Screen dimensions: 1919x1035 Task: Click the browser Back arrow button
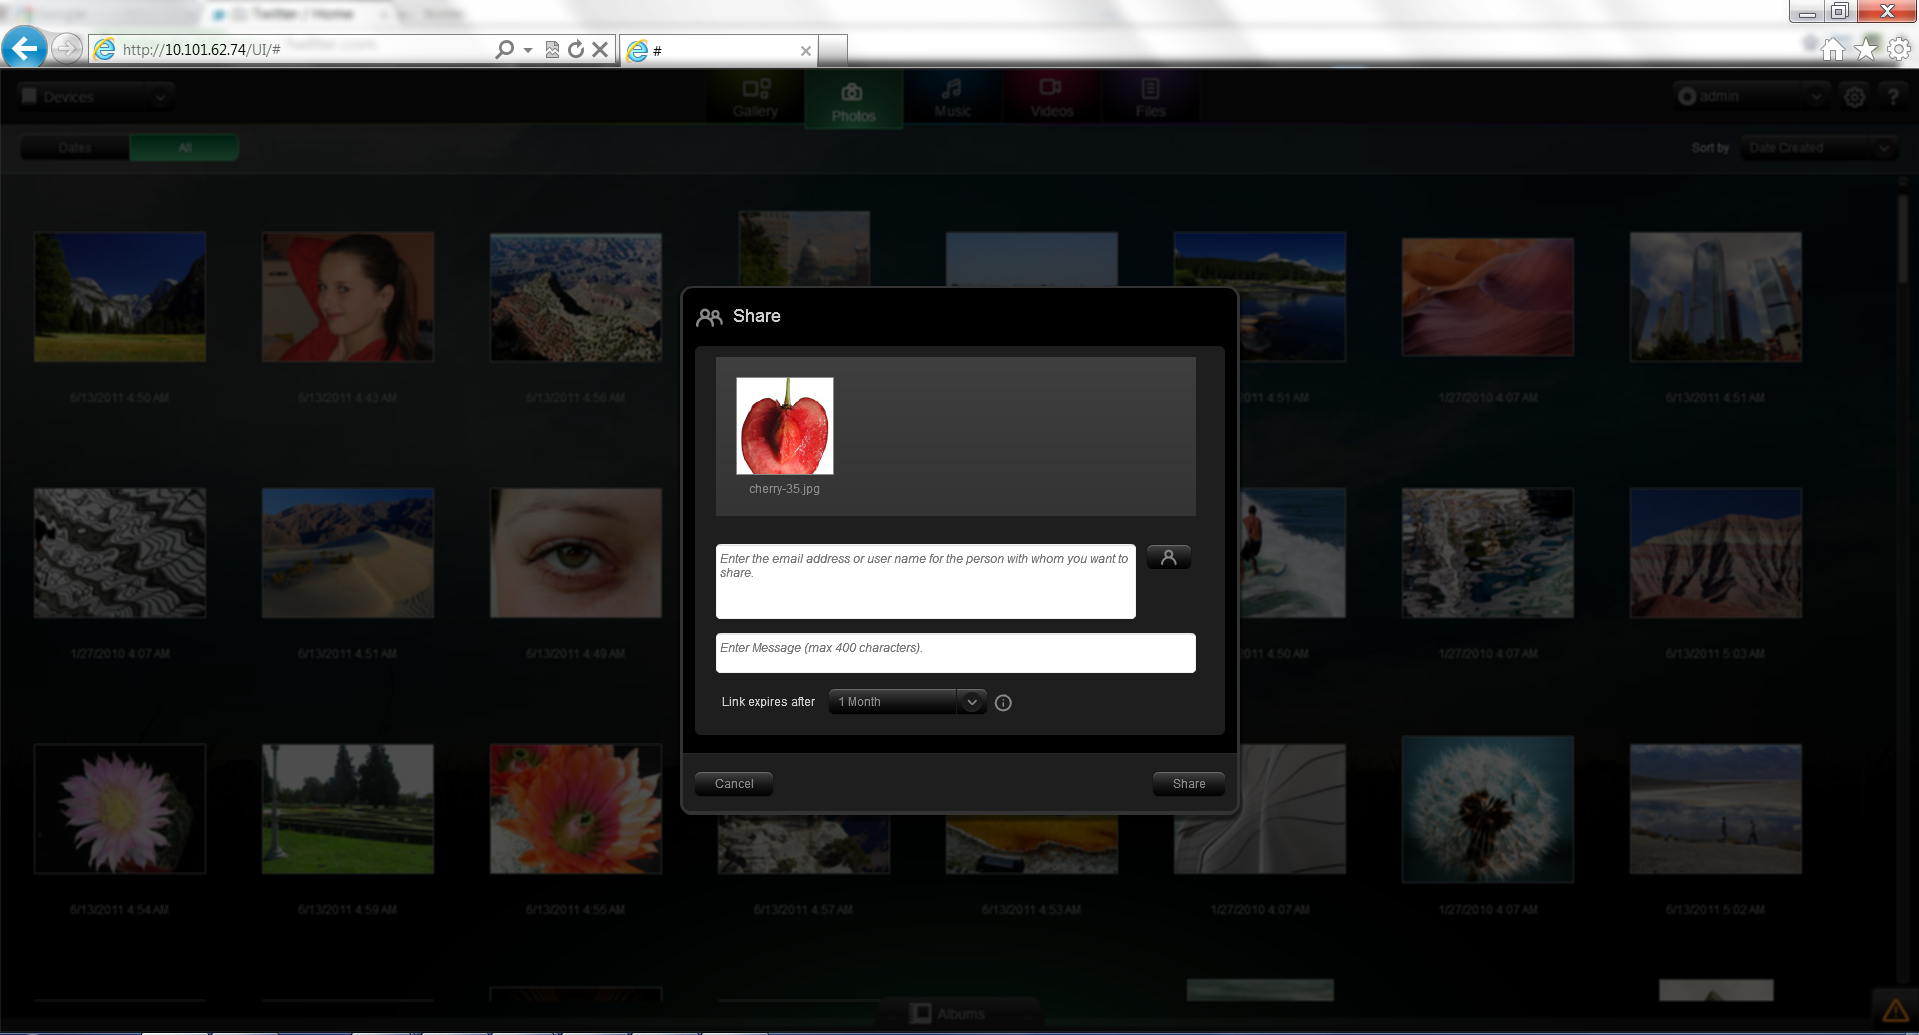coord(24,47)
